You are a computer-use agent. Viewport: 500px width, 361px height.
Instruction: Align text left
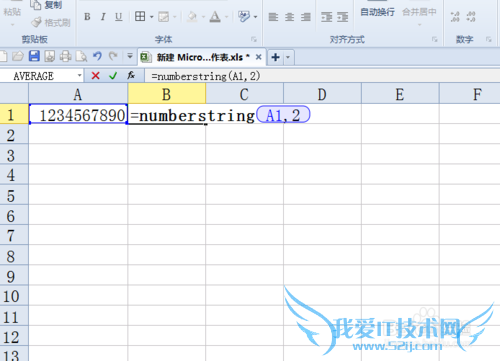click(273, 17)
